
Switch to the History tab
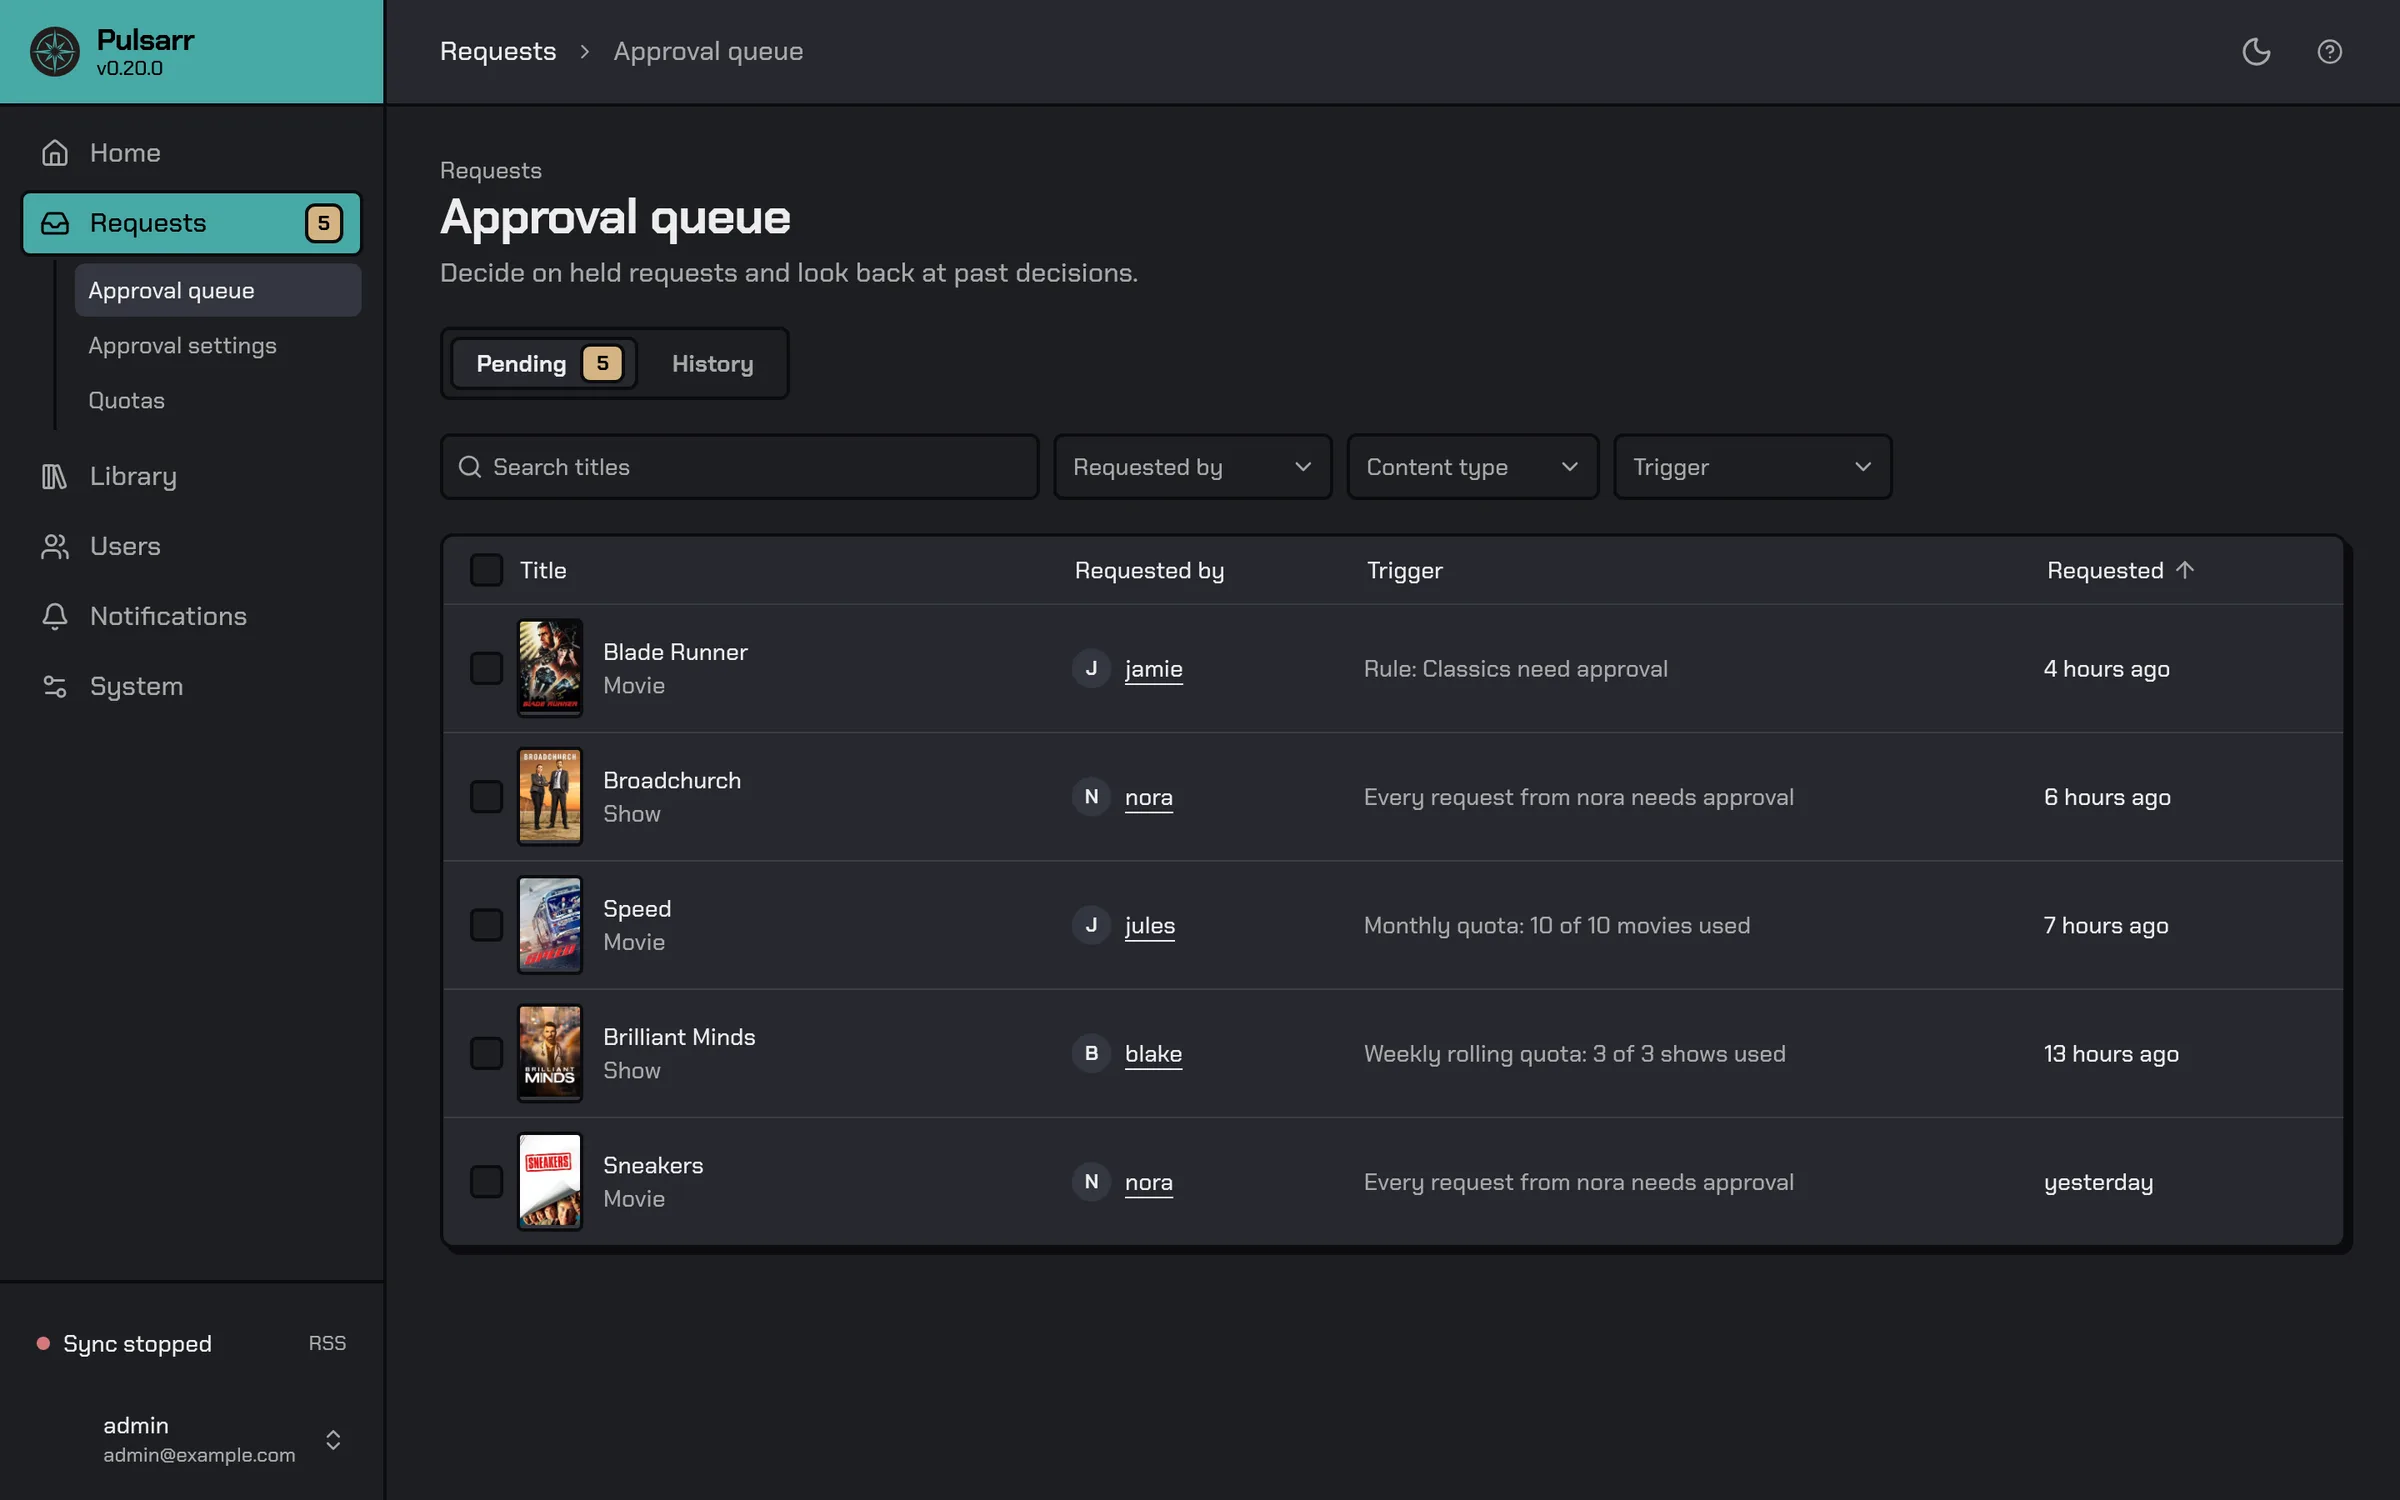(712, 364)
